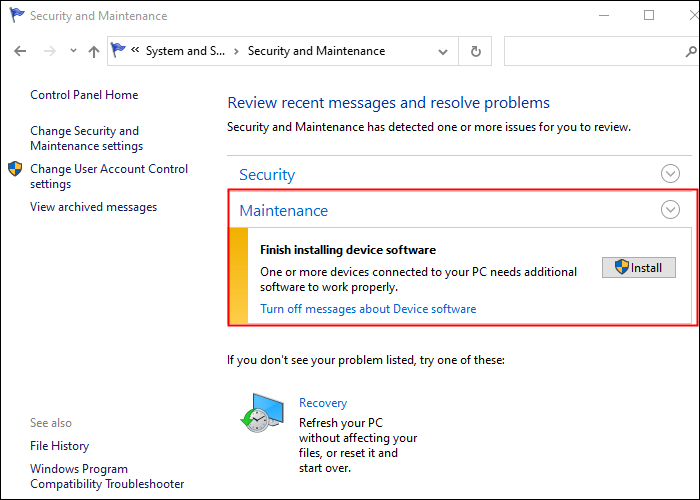Screen dimensions: 700x500
Task: Turn off messages about Device software
Action: (368, 309)
